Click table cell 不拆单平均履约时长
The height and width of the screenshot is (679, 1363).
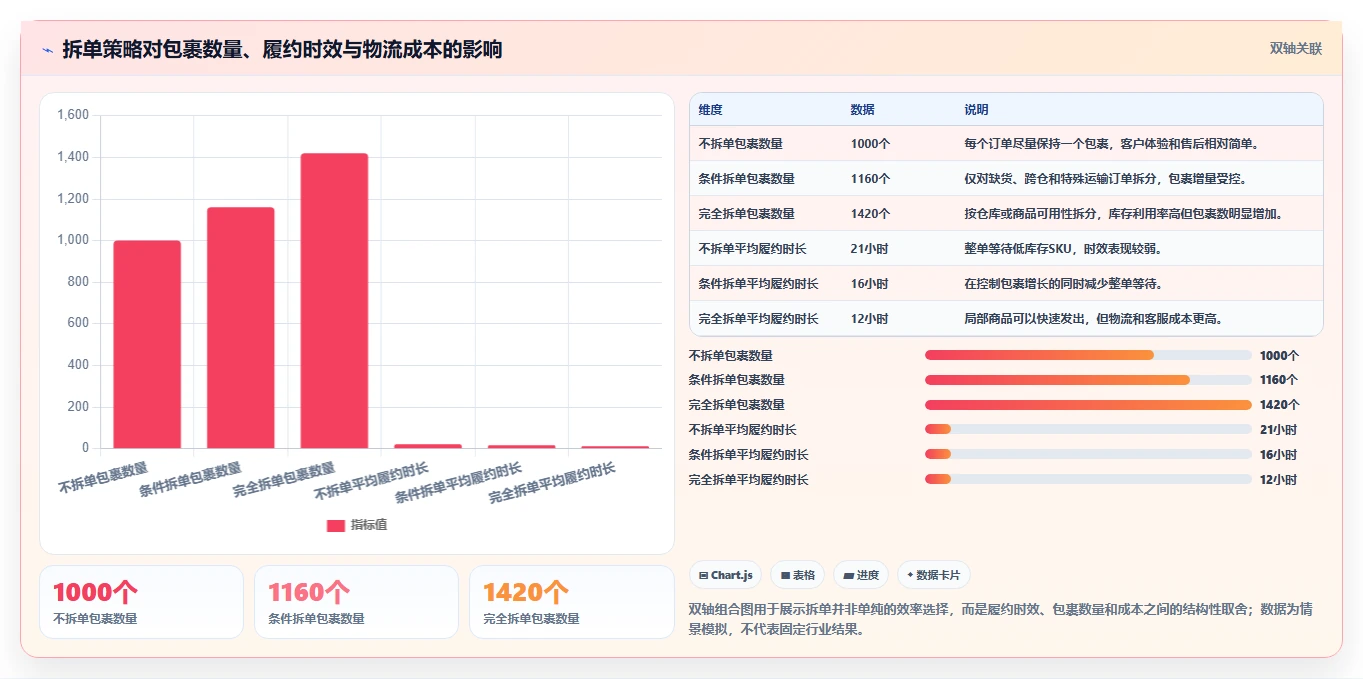[752, 248]
